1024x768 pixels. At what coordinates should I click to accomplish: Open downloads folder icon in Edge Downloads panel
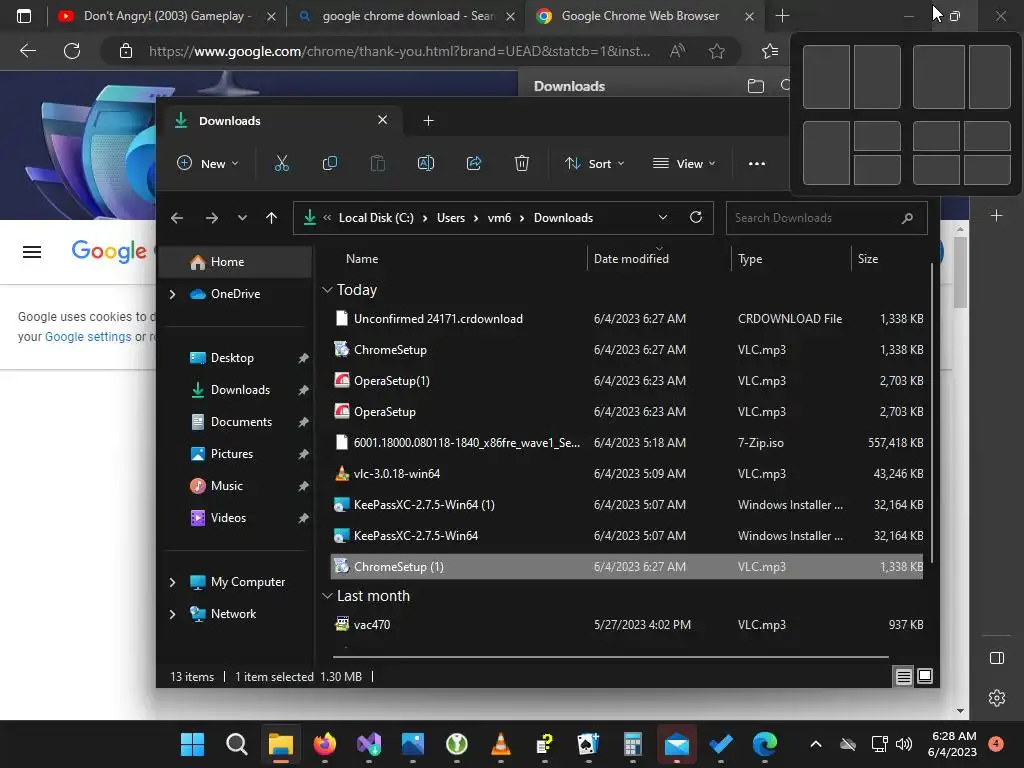click(x=756, y=86)
